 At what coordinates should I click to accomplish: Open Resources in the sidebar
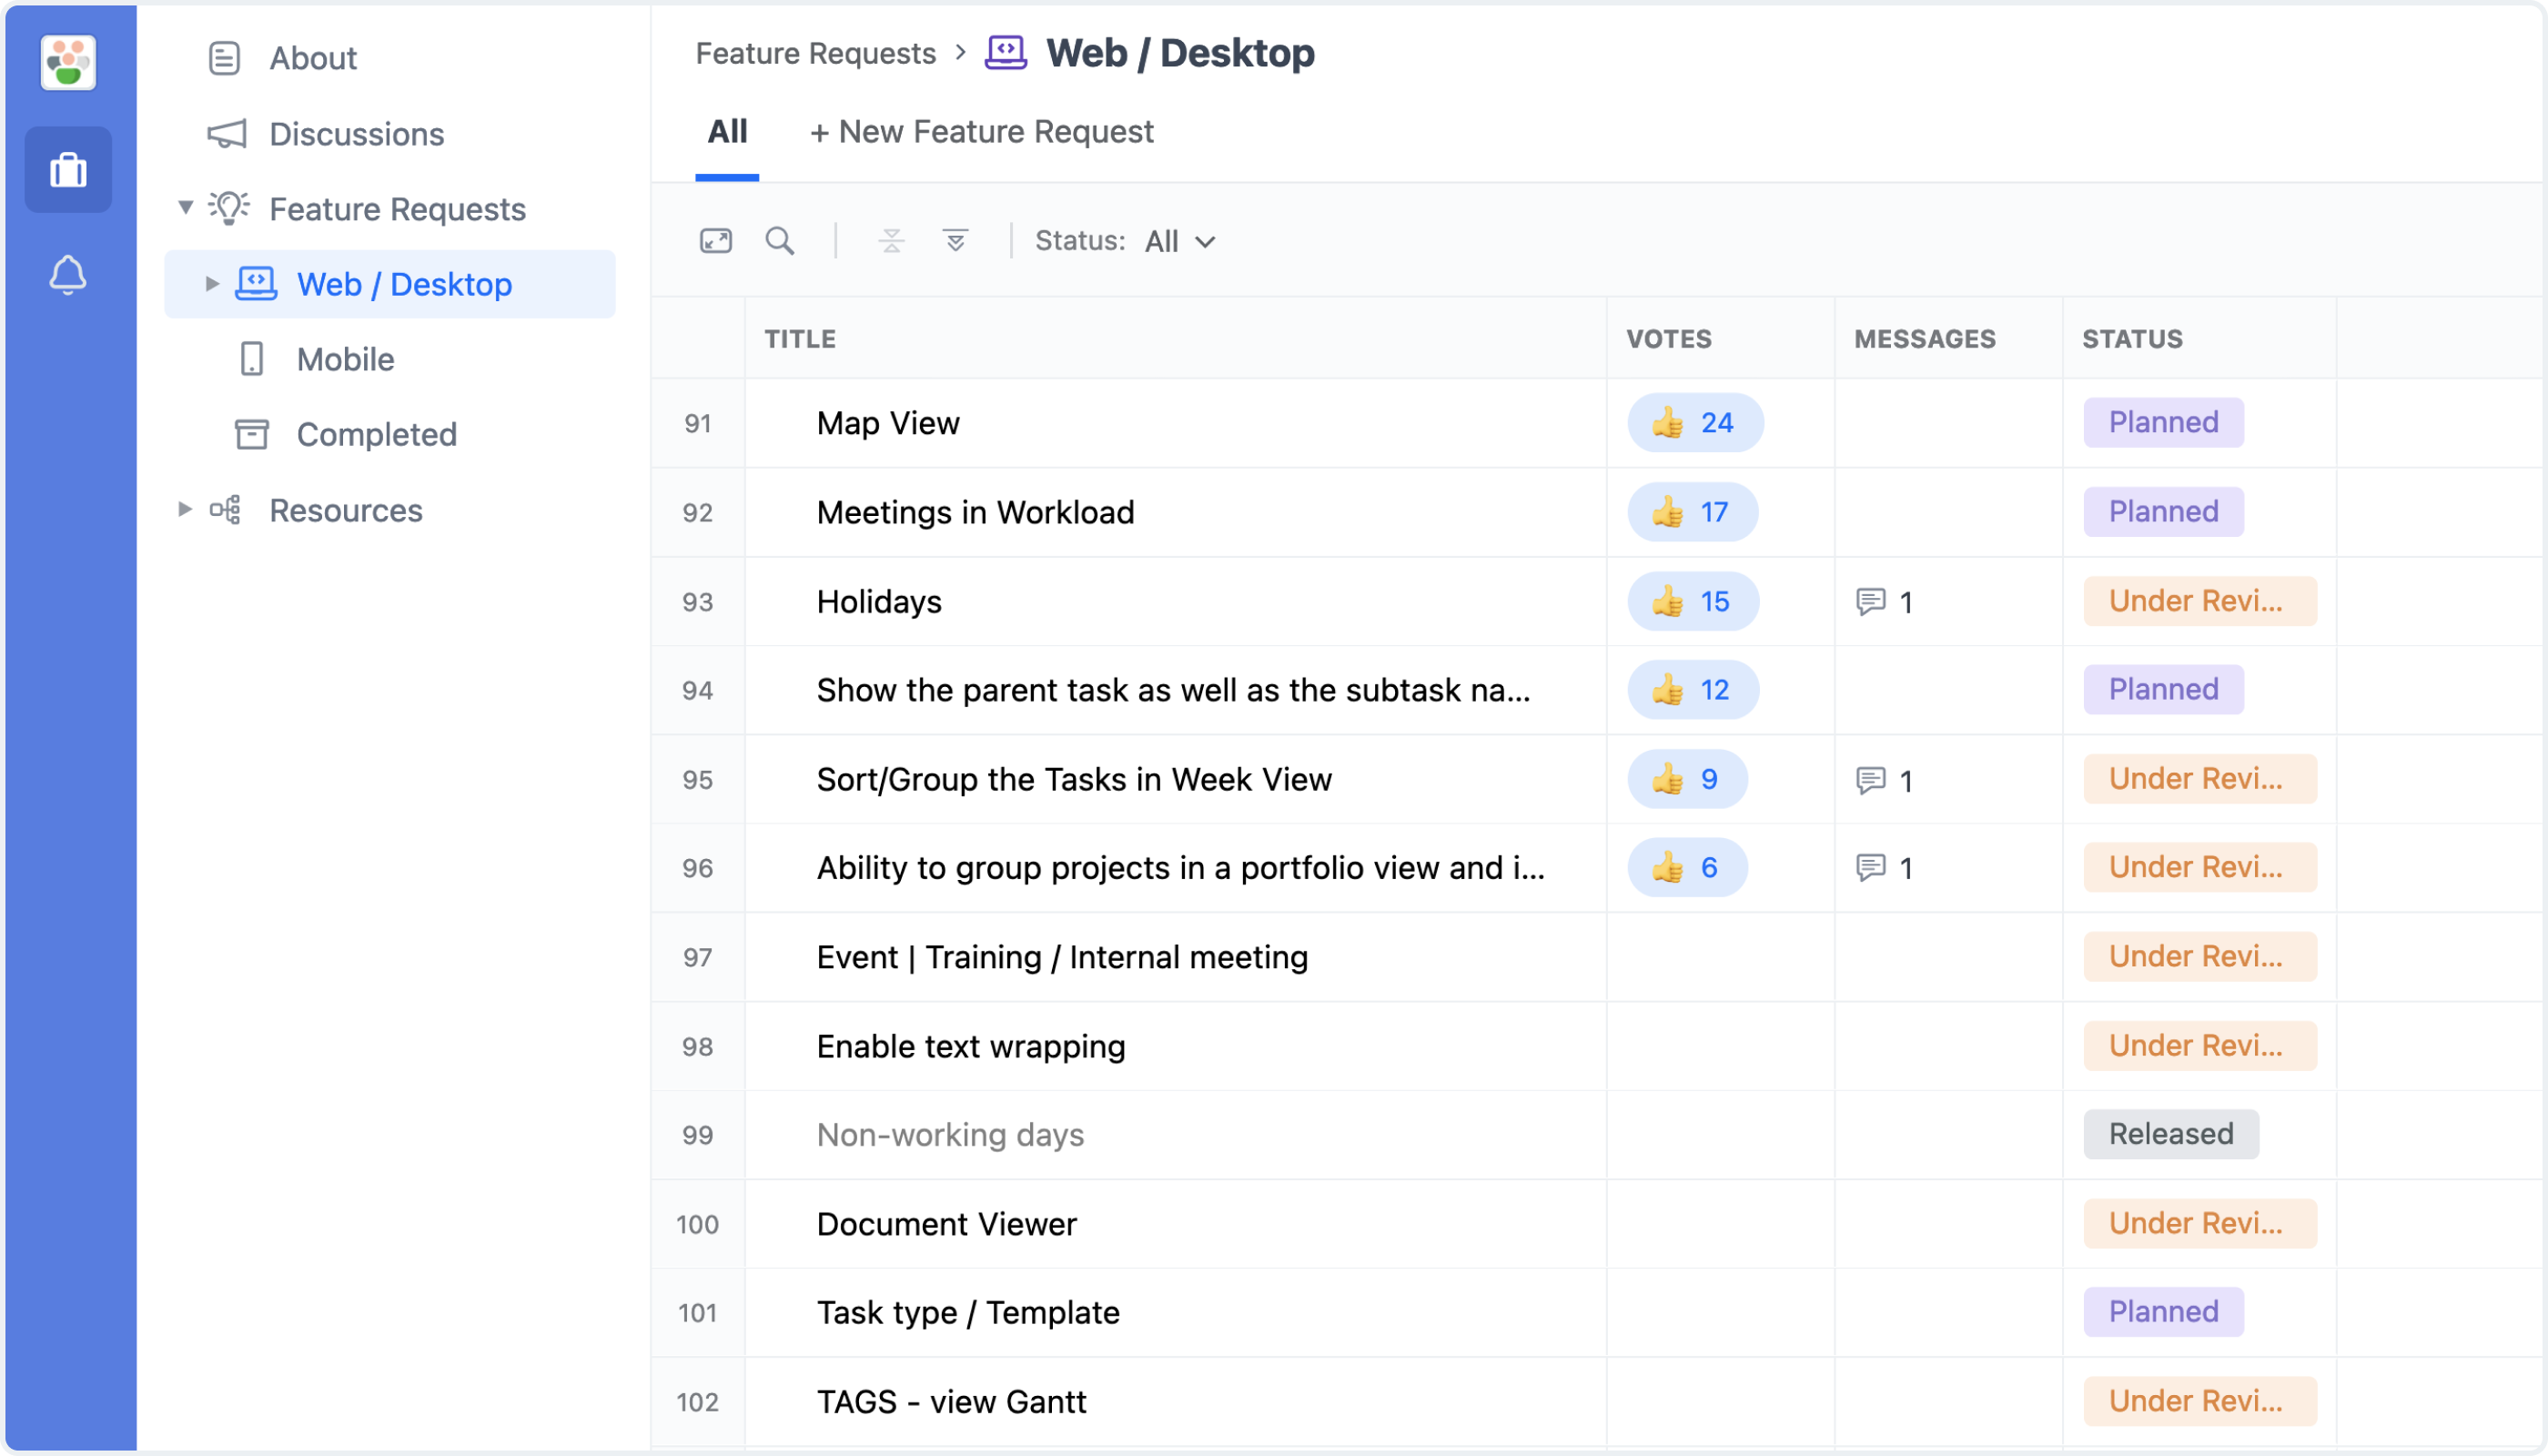(346, 510)
